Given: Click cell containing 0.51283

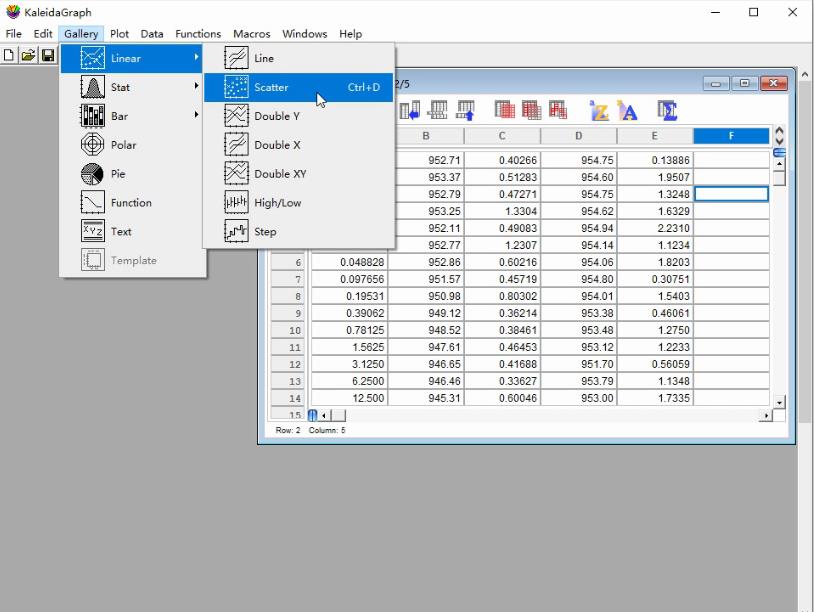Looking at the screenshot, I should click(502, 177).
